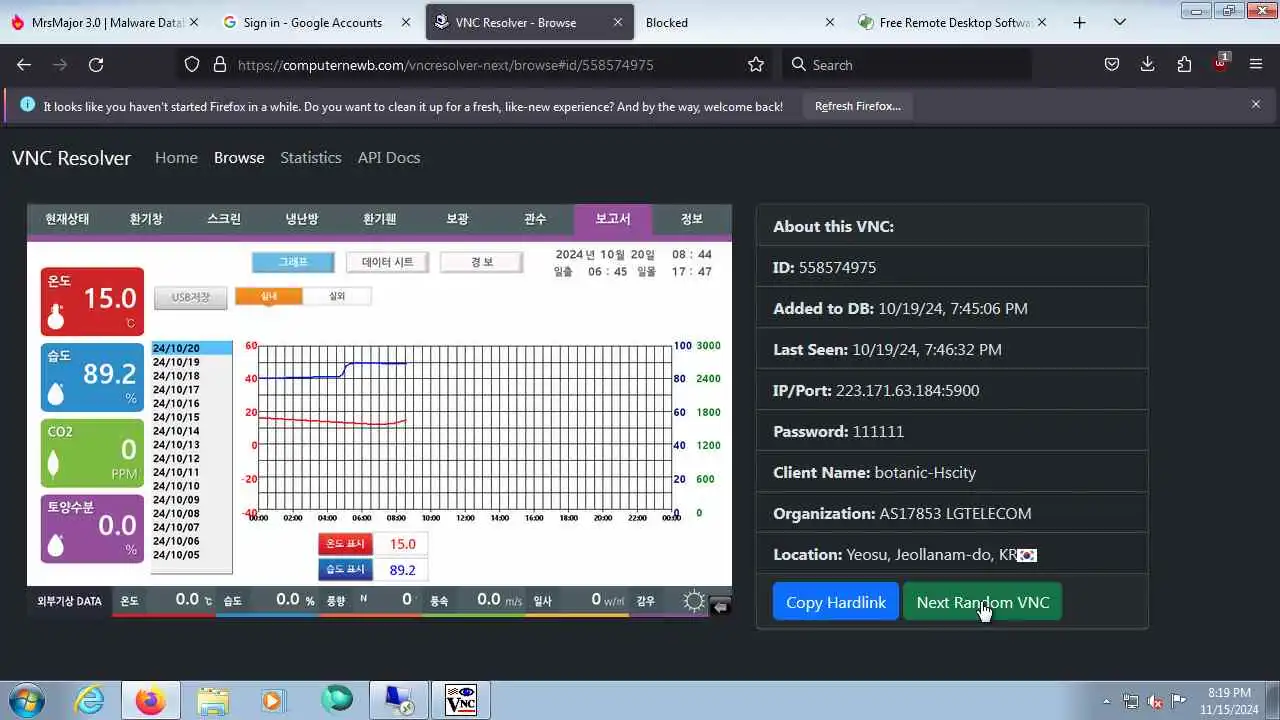1280x720 pixels.
Task: Click the 데이터 시트 button
Action: (x=387, y=262)
